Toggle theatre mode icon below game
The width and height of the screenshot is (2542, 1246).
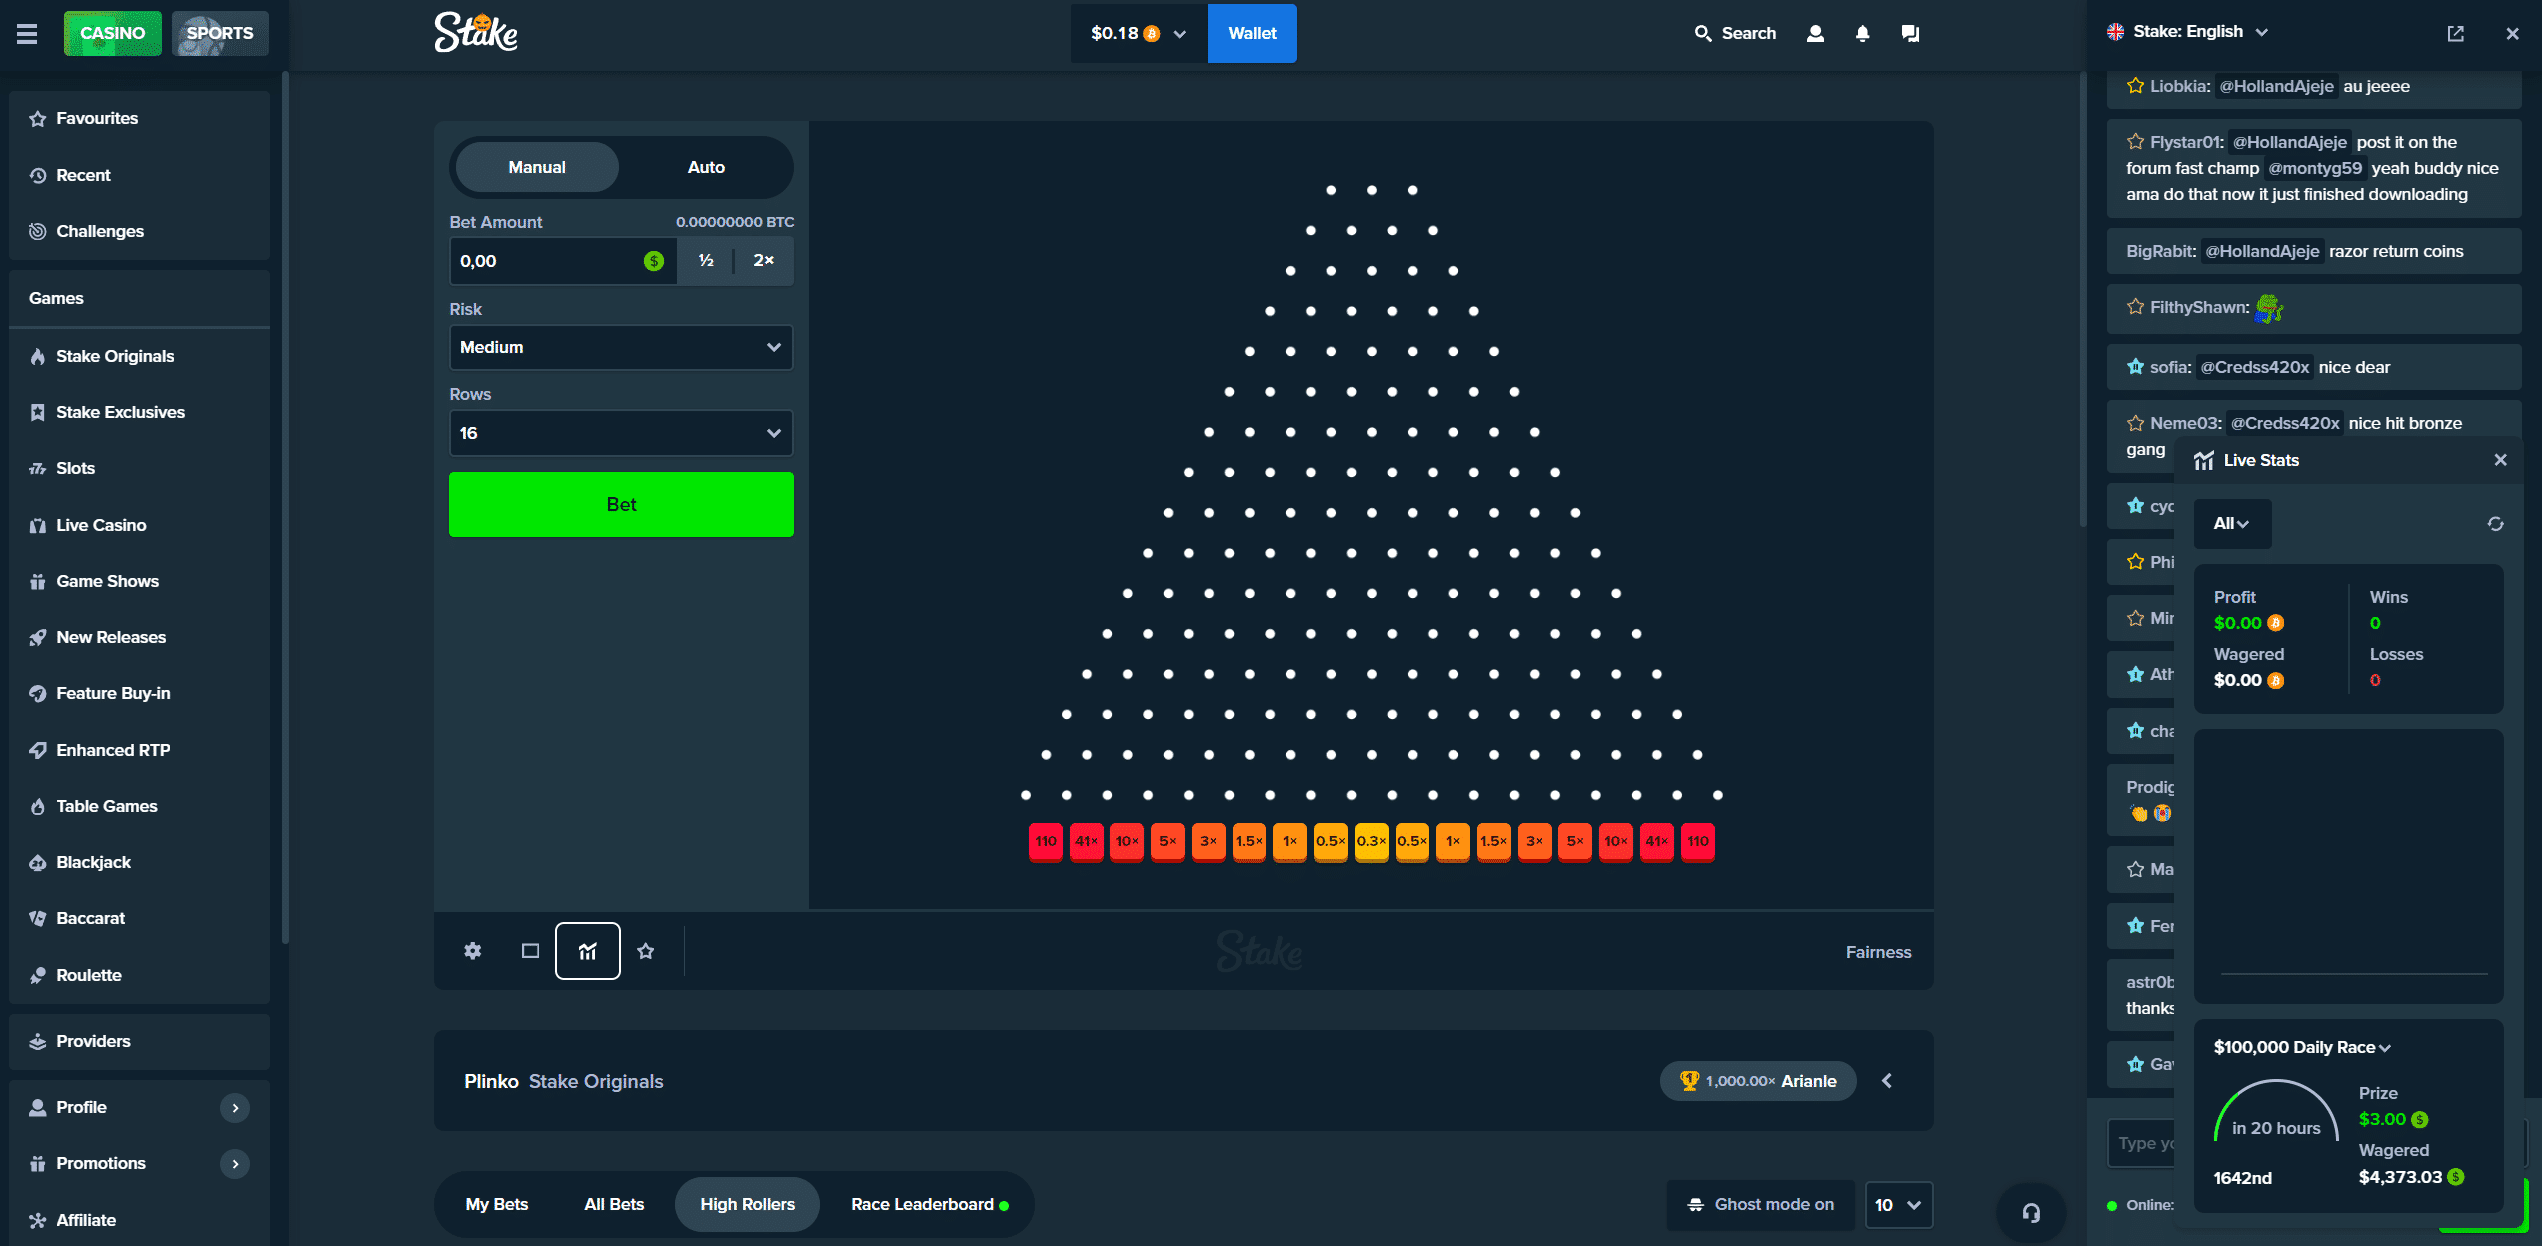(x=530, y=951)
